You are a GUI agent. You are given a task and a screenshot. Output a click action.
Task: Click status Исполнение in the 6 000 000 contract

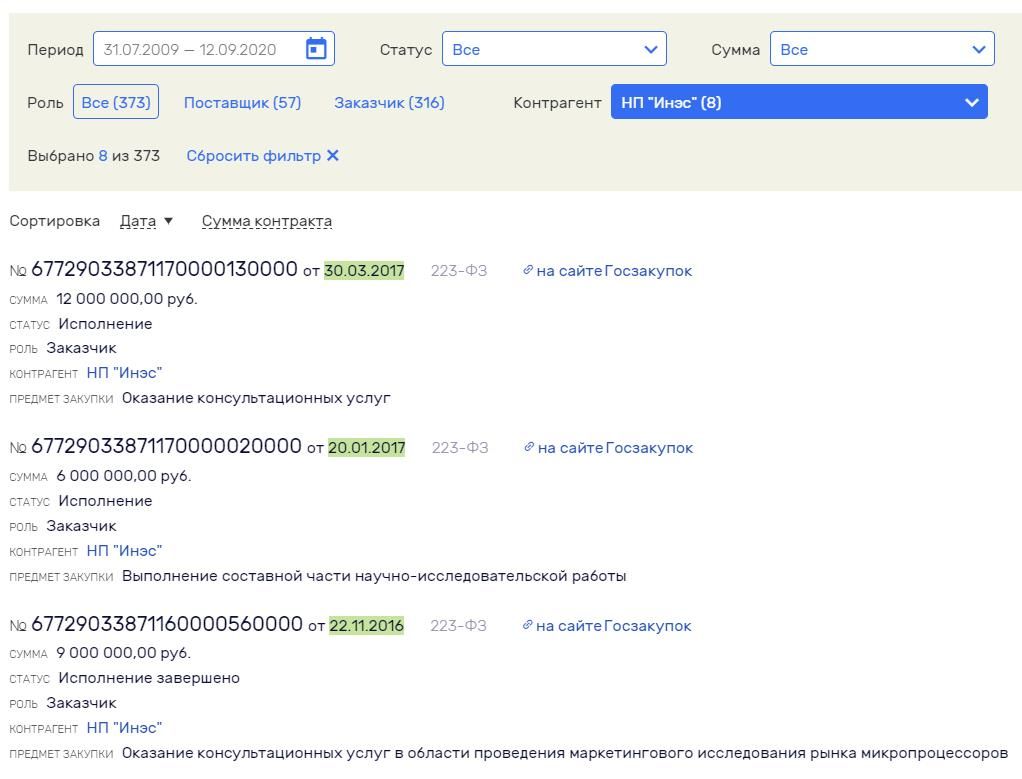[106, 501]
